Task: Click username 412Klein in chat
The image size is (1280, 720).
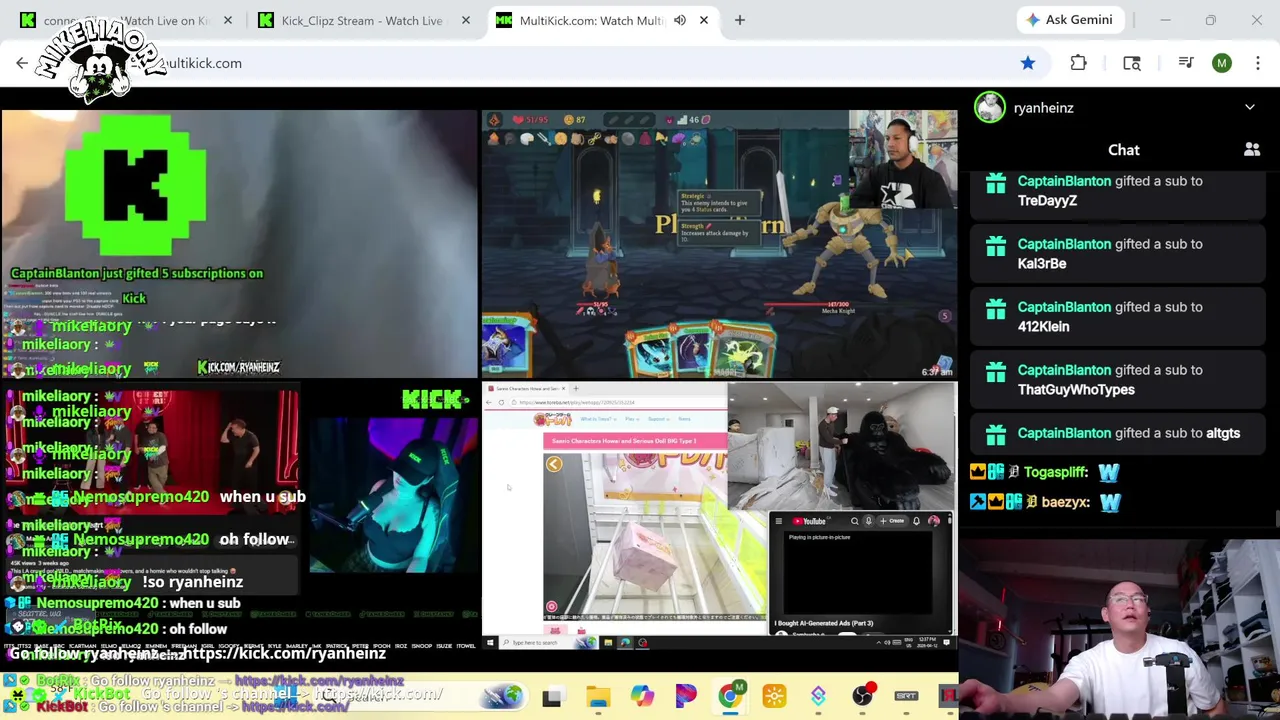Action: click(1043, 327)
